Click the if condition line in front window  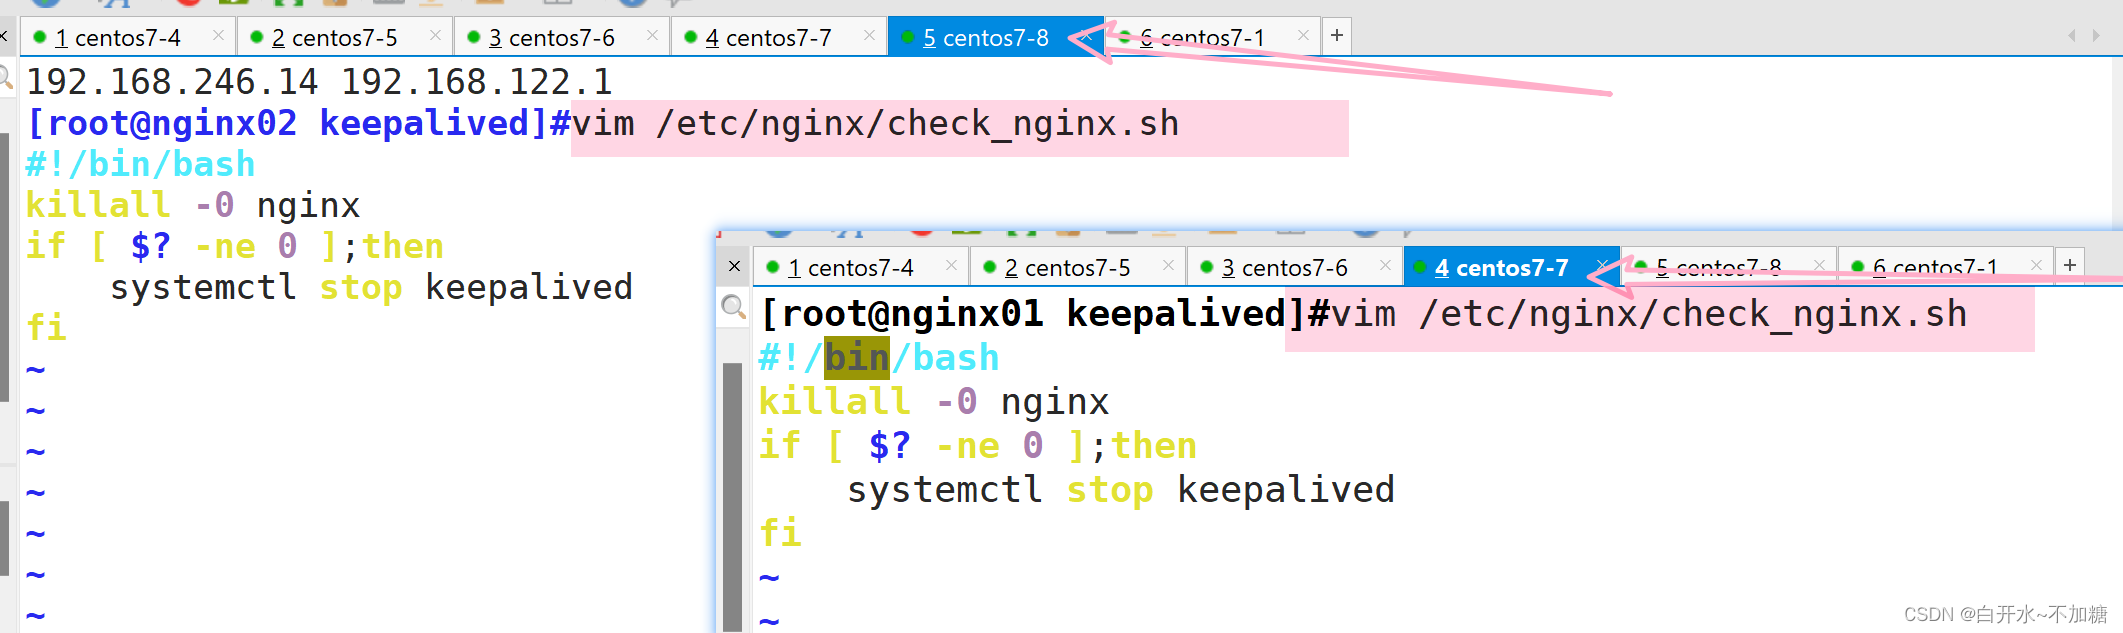coord(978,446)
